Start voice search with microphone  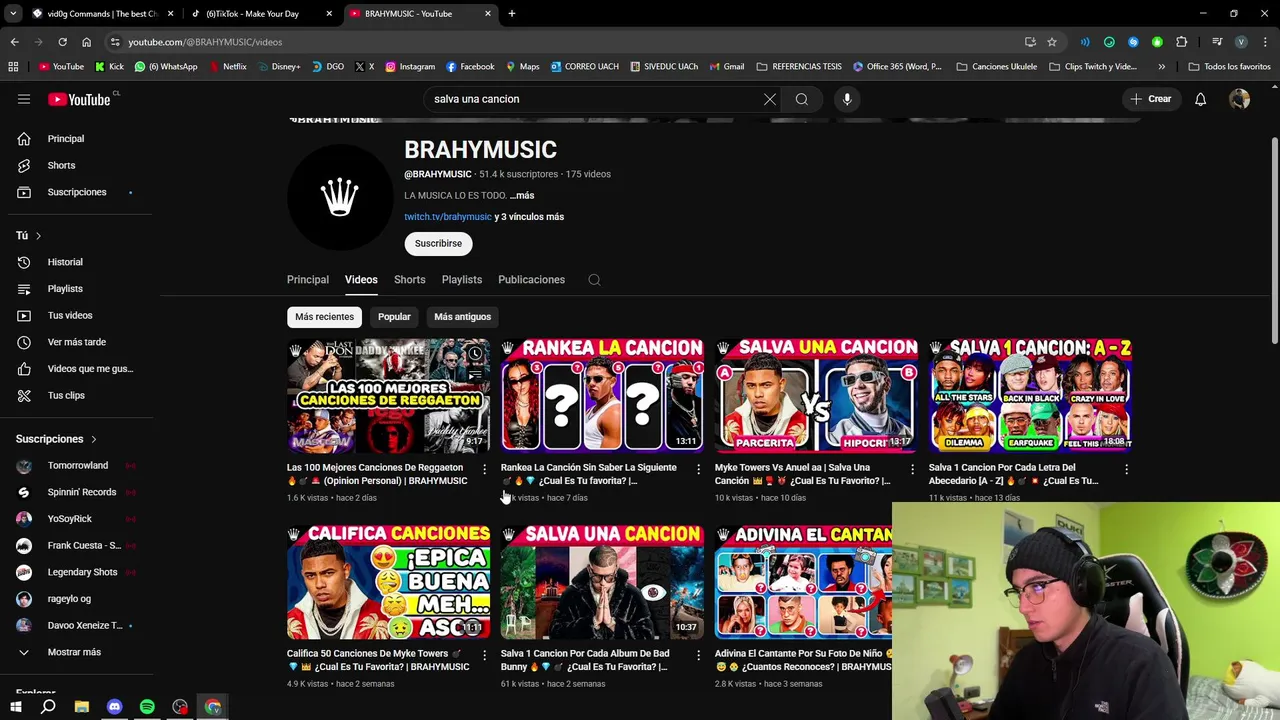pos(847,99)
